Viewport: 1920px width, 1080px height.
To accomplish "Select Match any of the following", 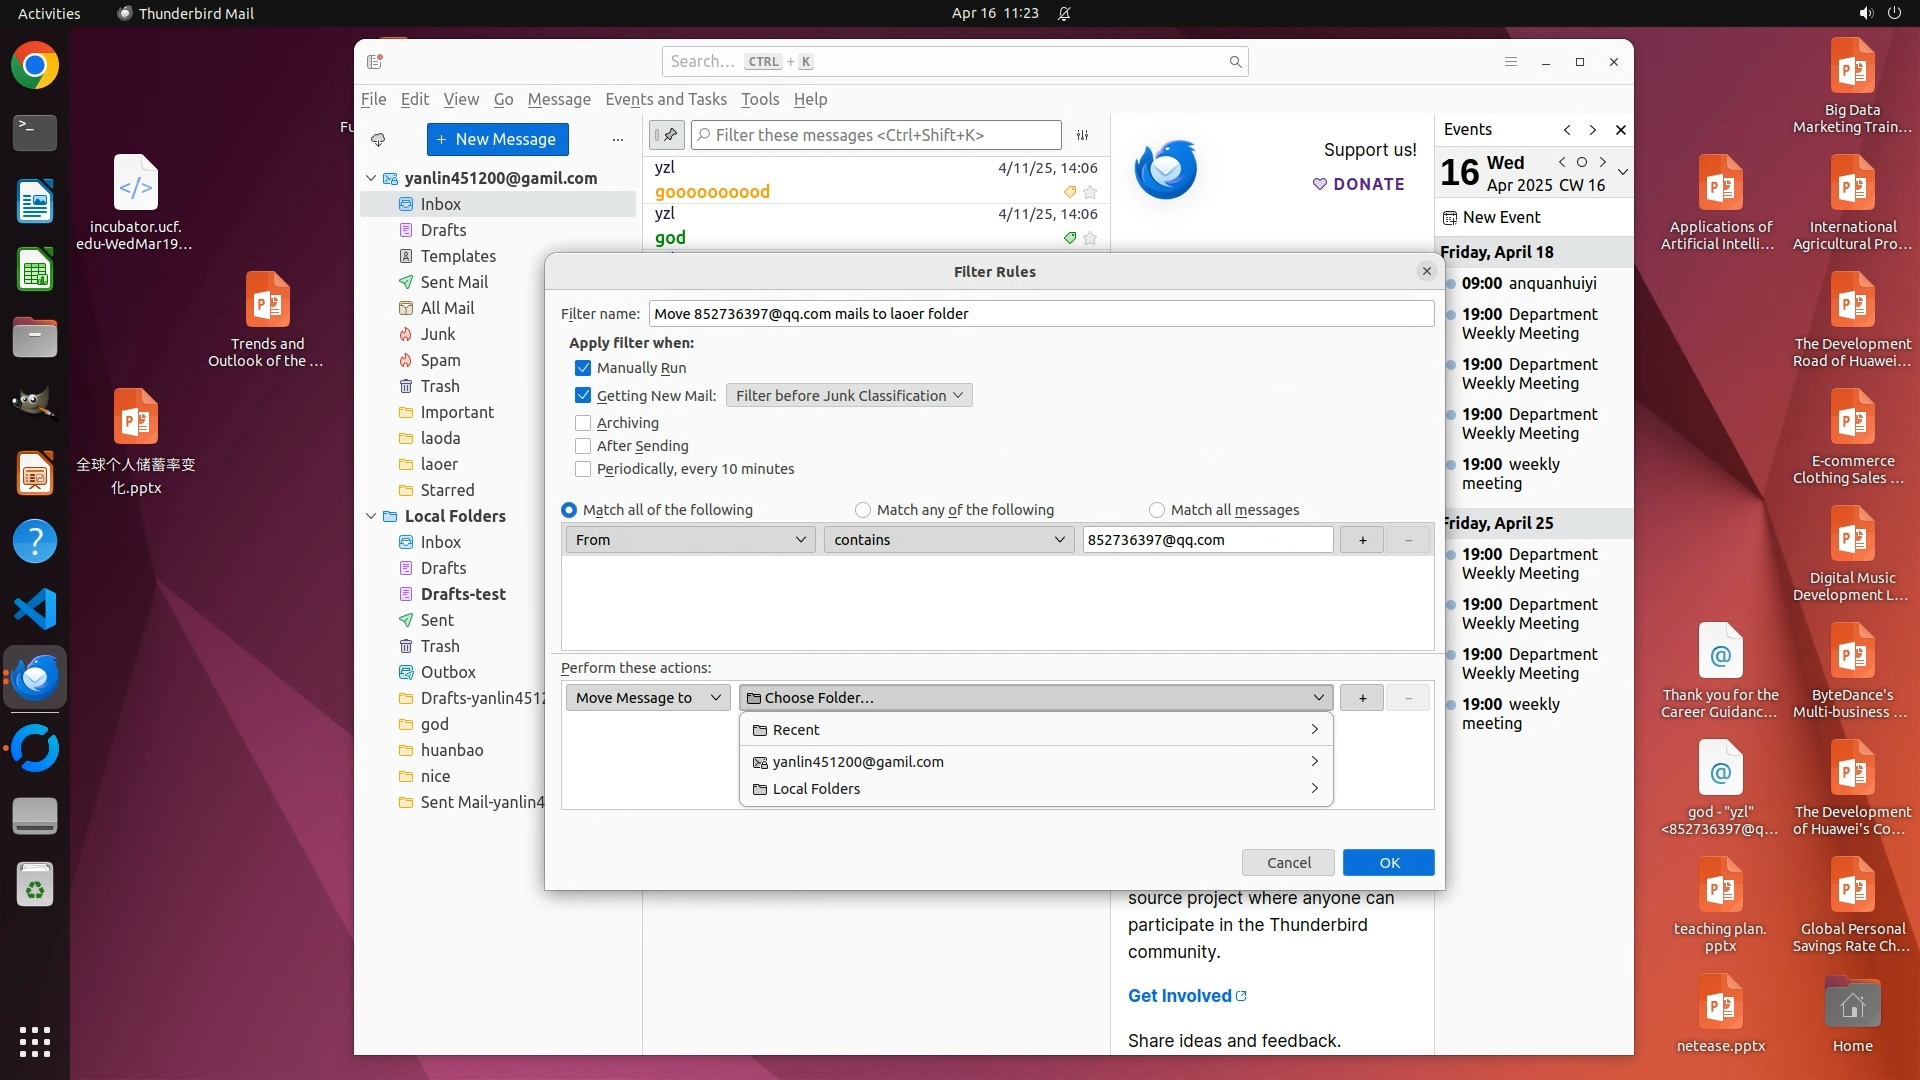I will (863, 510).
